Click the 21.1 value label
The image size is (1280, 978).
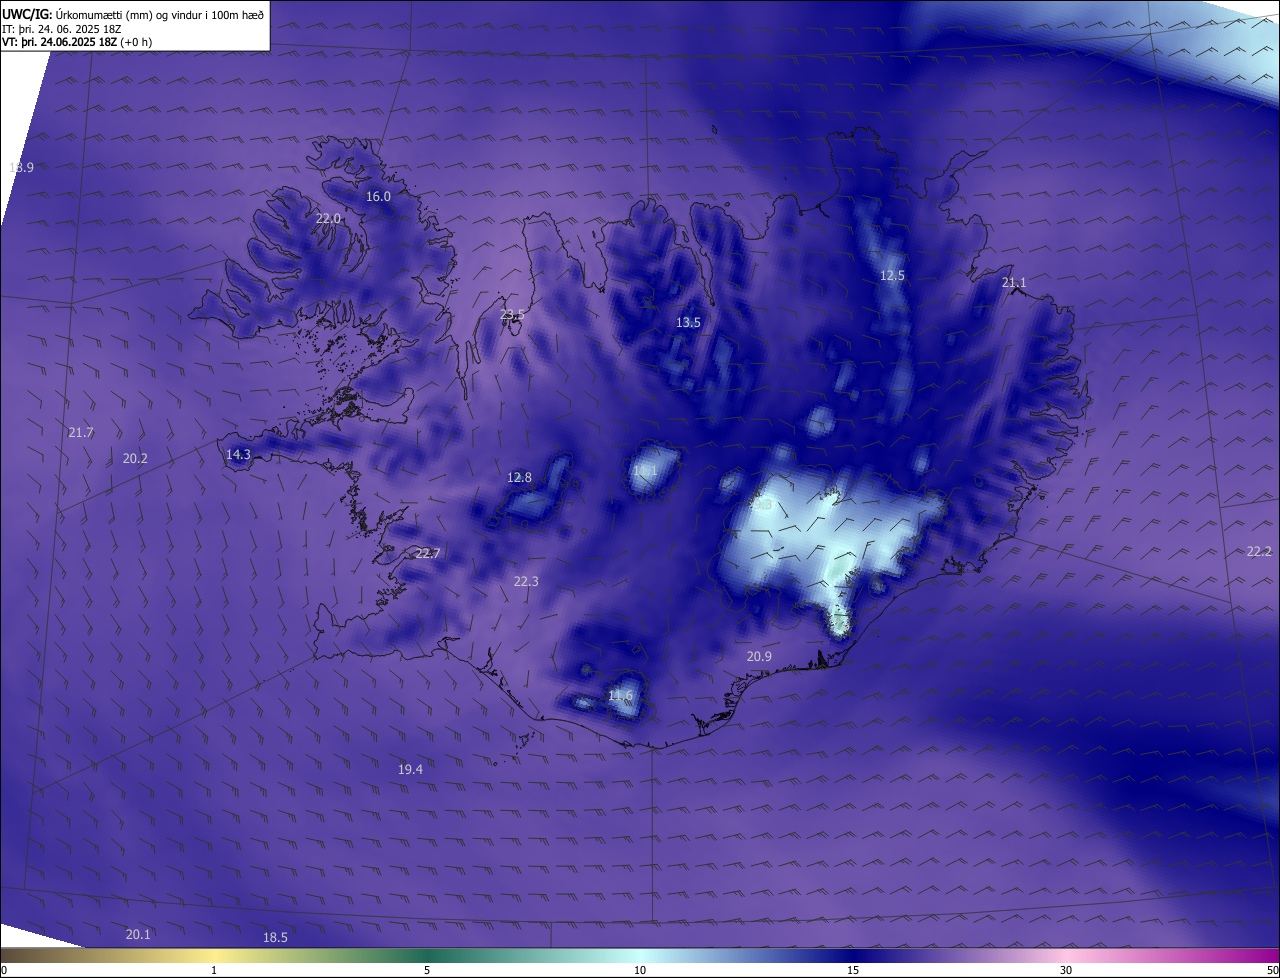1014,283
